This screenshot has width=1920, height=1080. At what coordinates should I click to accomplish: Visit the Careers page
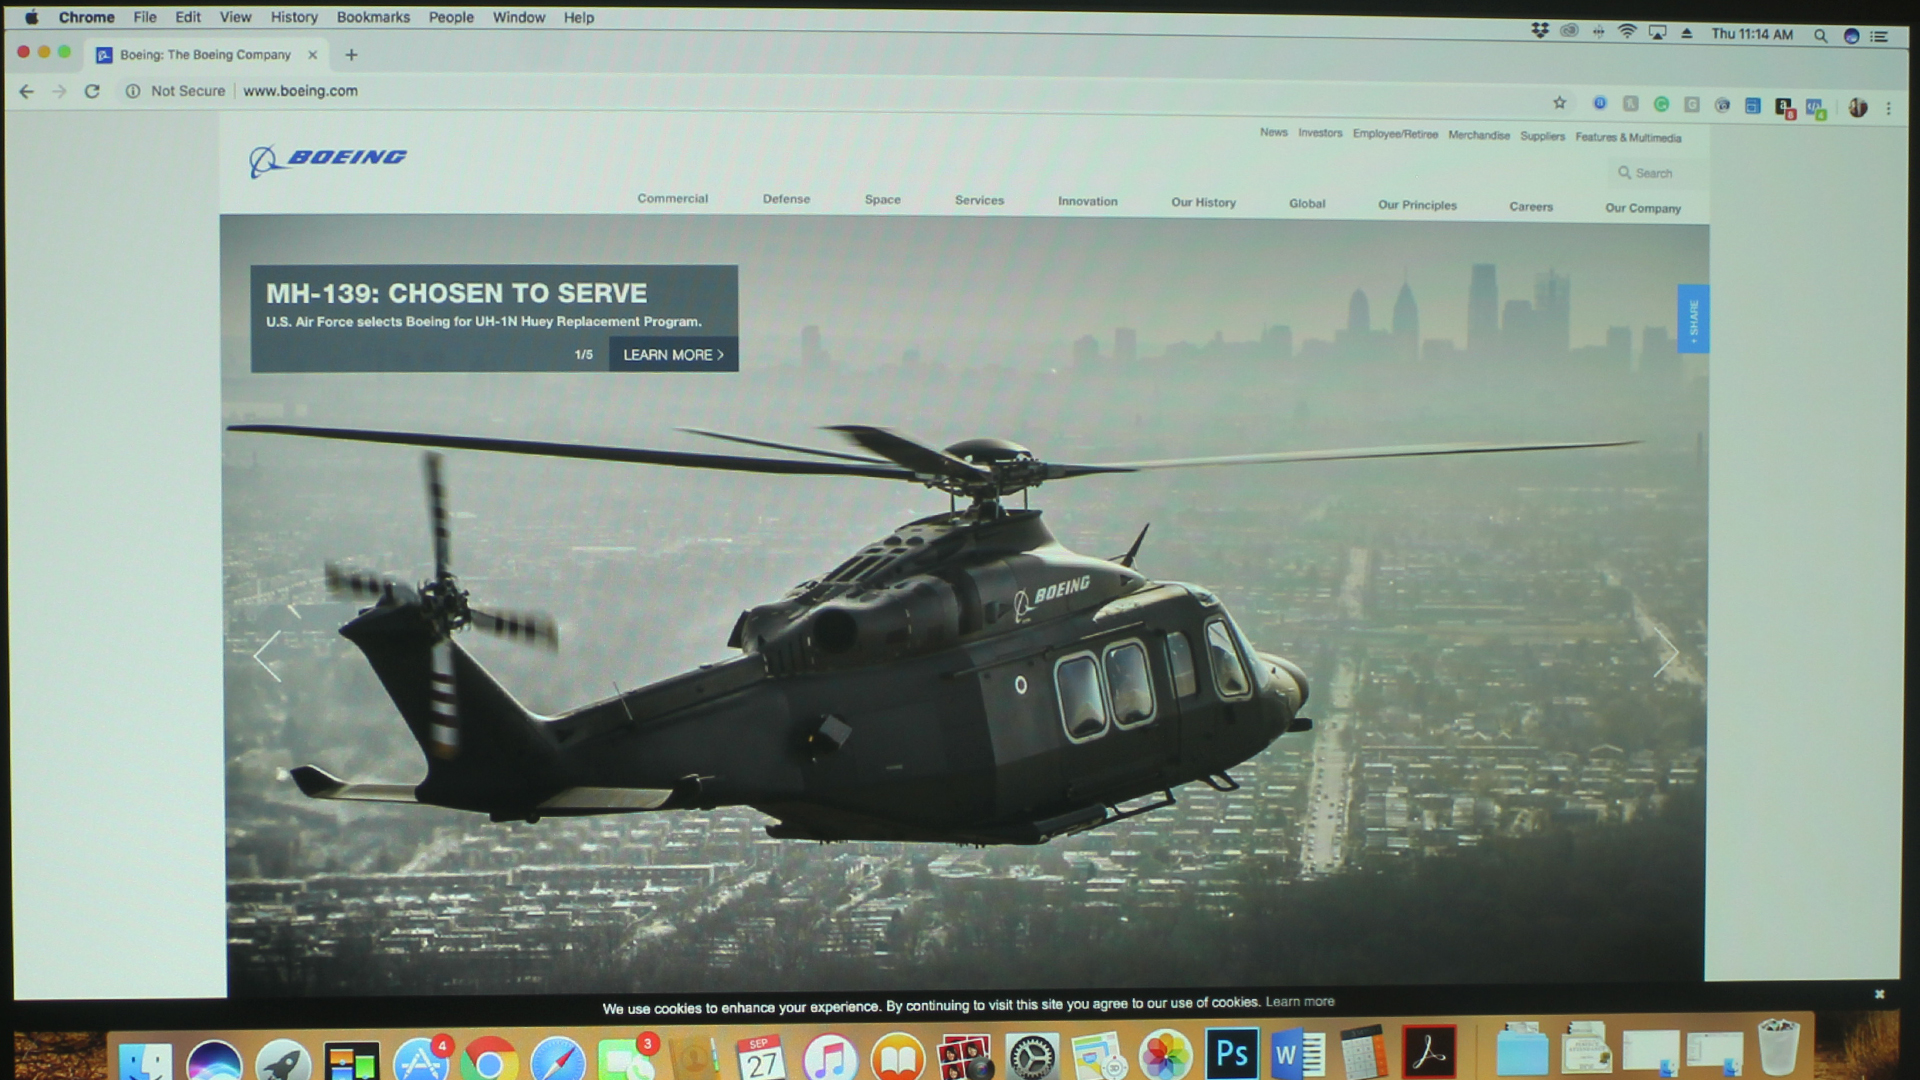[1531, 206]
